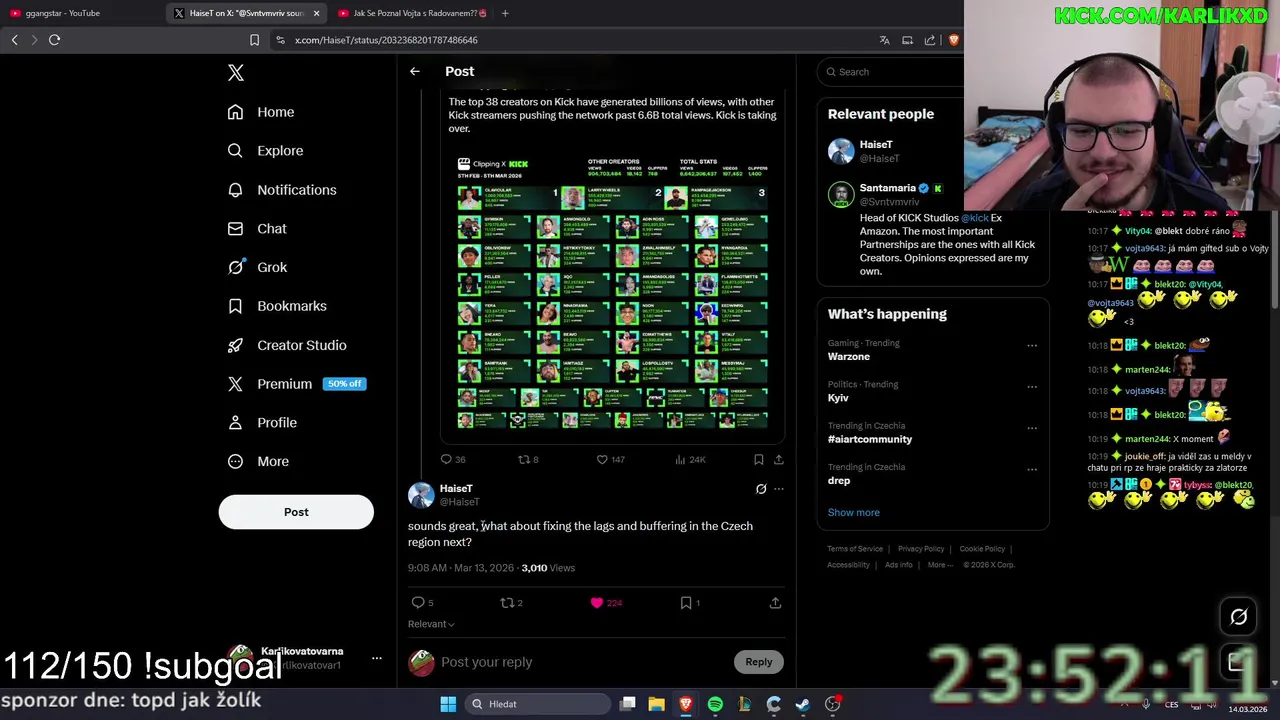1280x720 pixels.
Task: Expand the footer More menu
Action: tap(940, 565)
